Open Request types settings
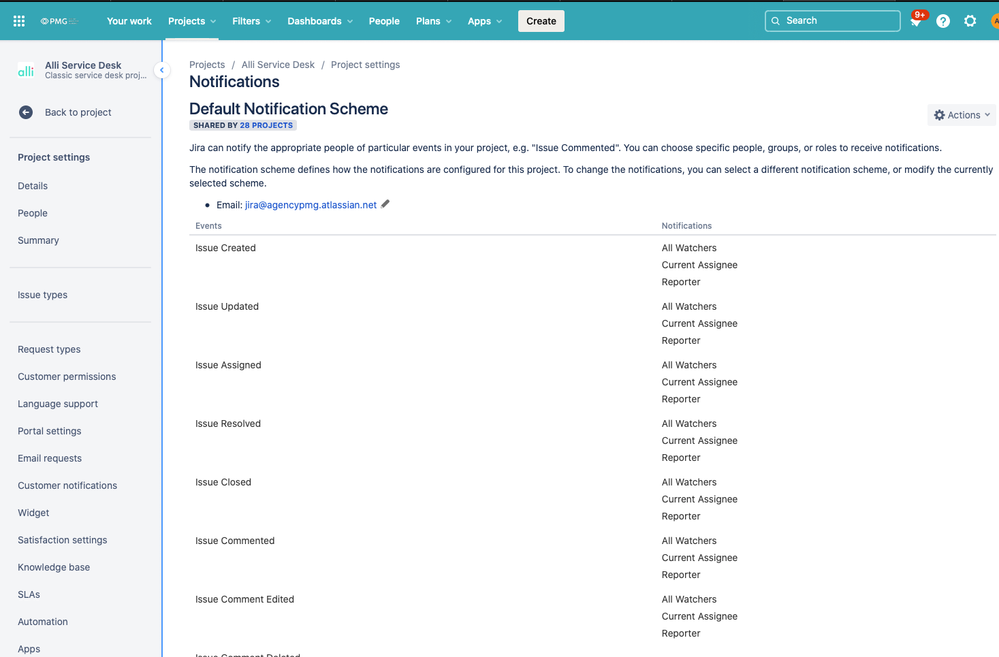 click(x=49, y=349)
